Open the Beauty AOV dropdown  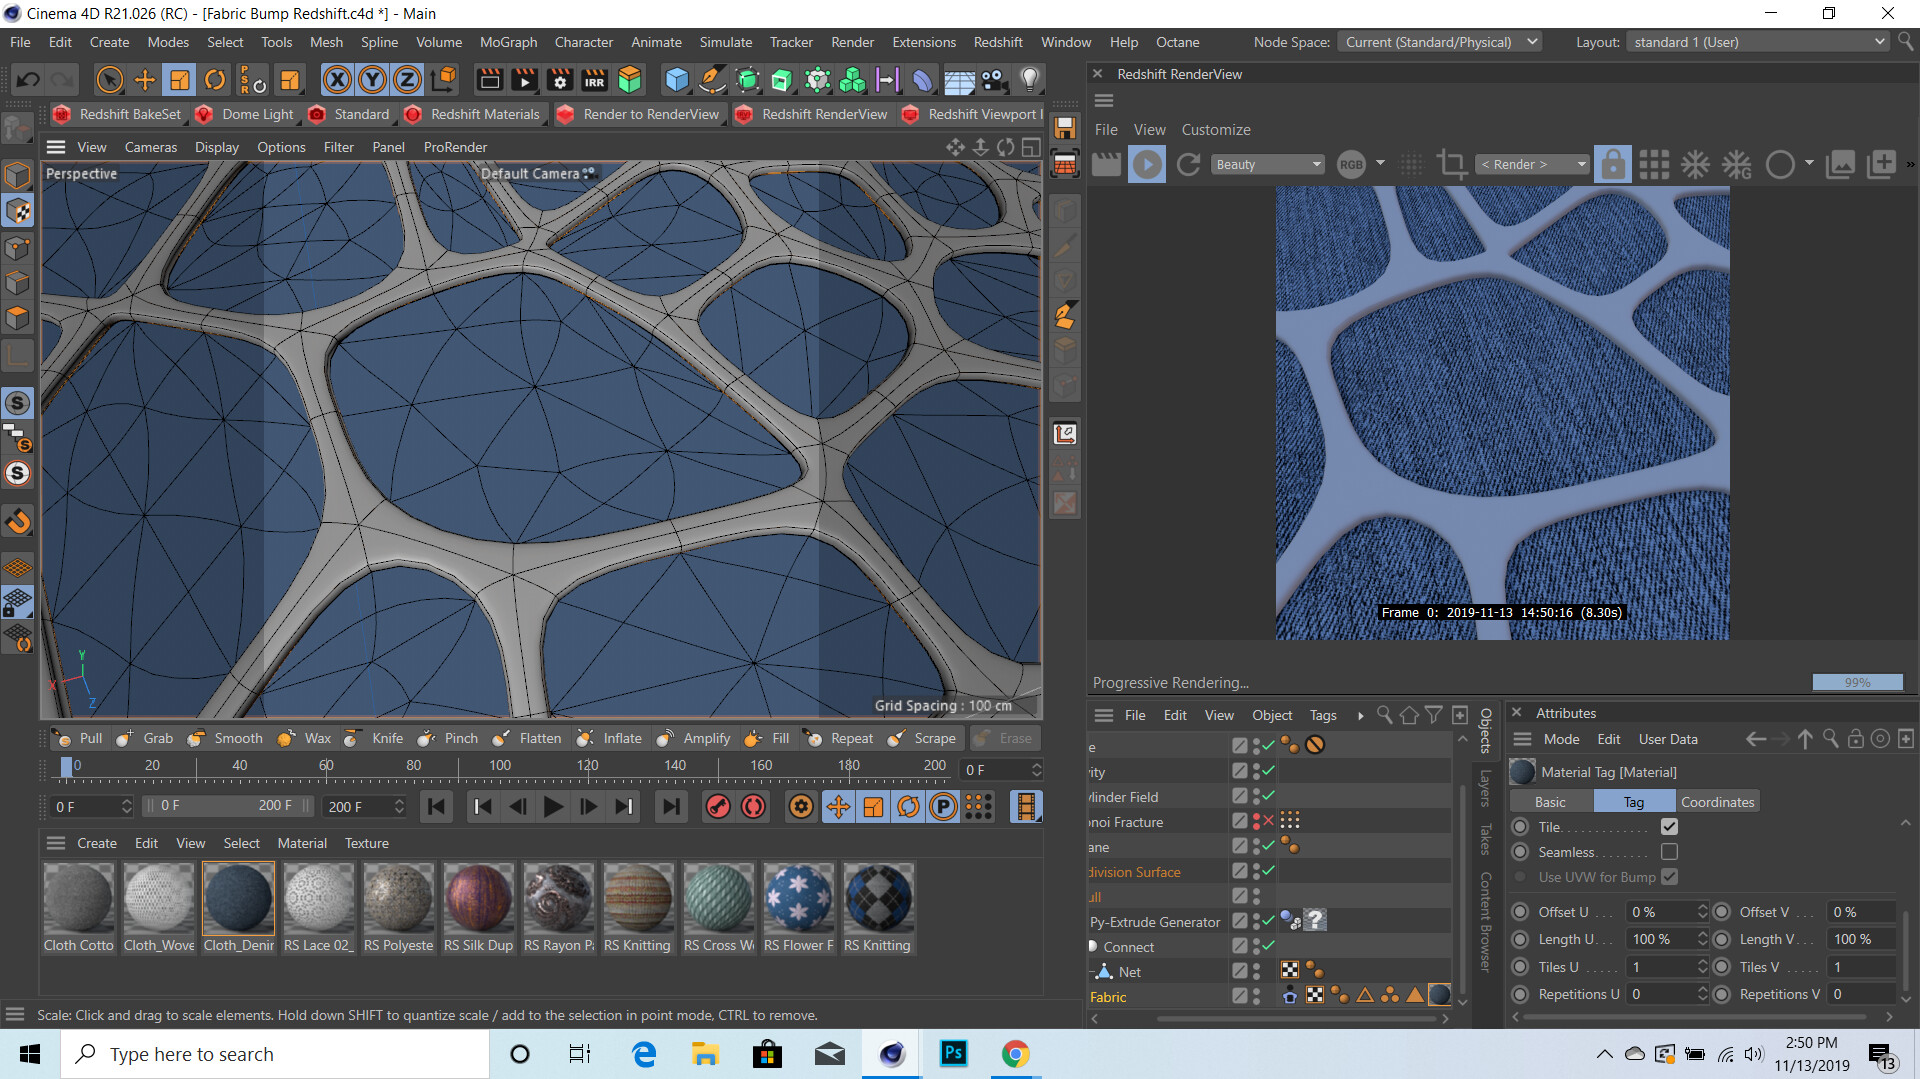tap(1268, 164)
